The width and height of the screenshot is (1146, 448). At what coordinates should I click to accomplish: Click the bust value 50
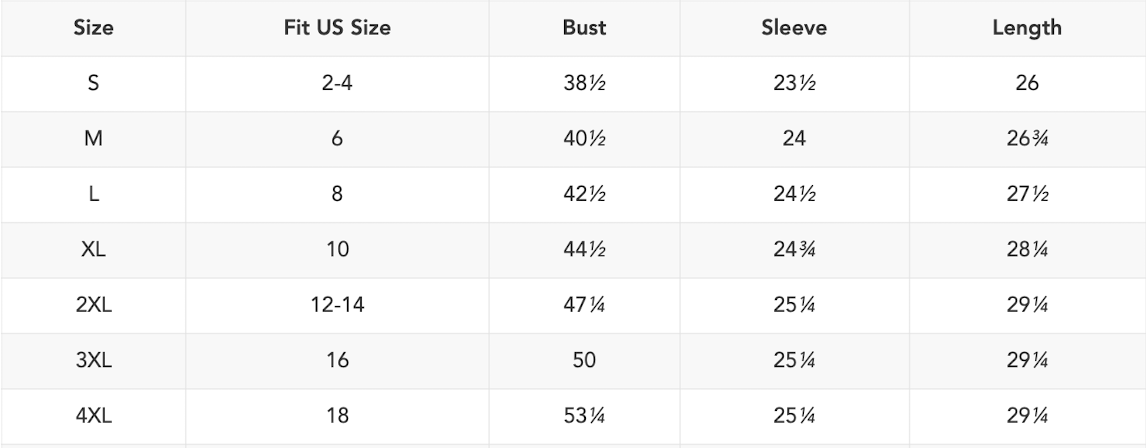point(585,361)
